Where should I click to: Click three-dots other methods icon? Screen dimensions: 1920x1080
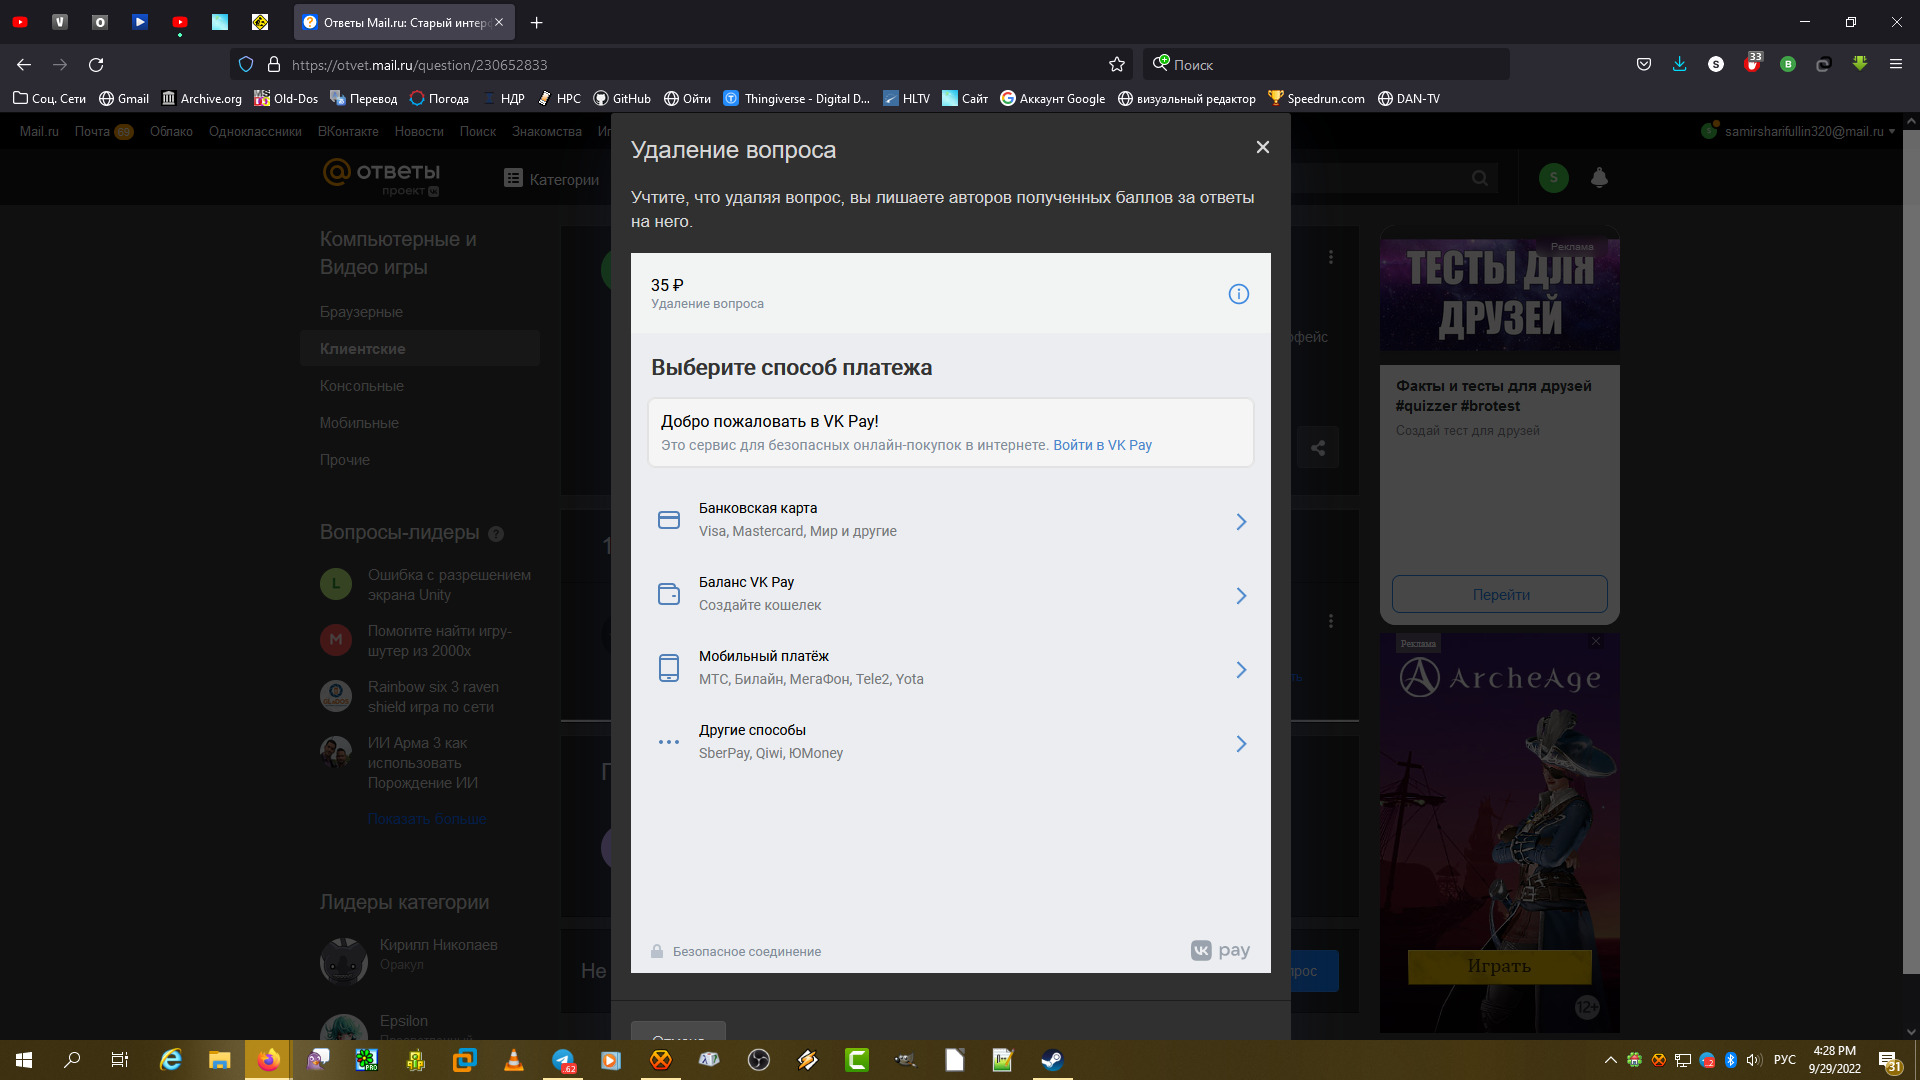(669, 742)
